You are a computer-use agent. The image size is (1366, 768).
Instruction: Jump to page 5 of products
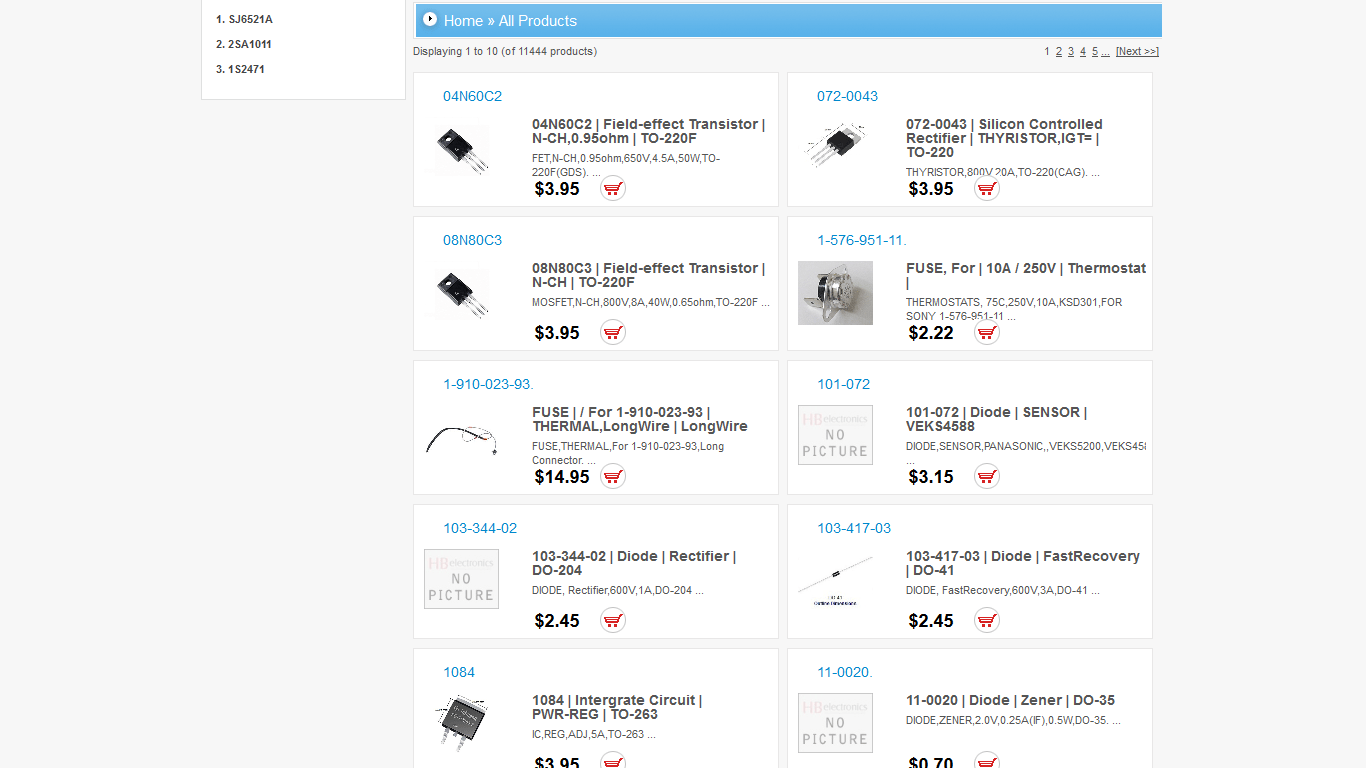pos(1095,51)
